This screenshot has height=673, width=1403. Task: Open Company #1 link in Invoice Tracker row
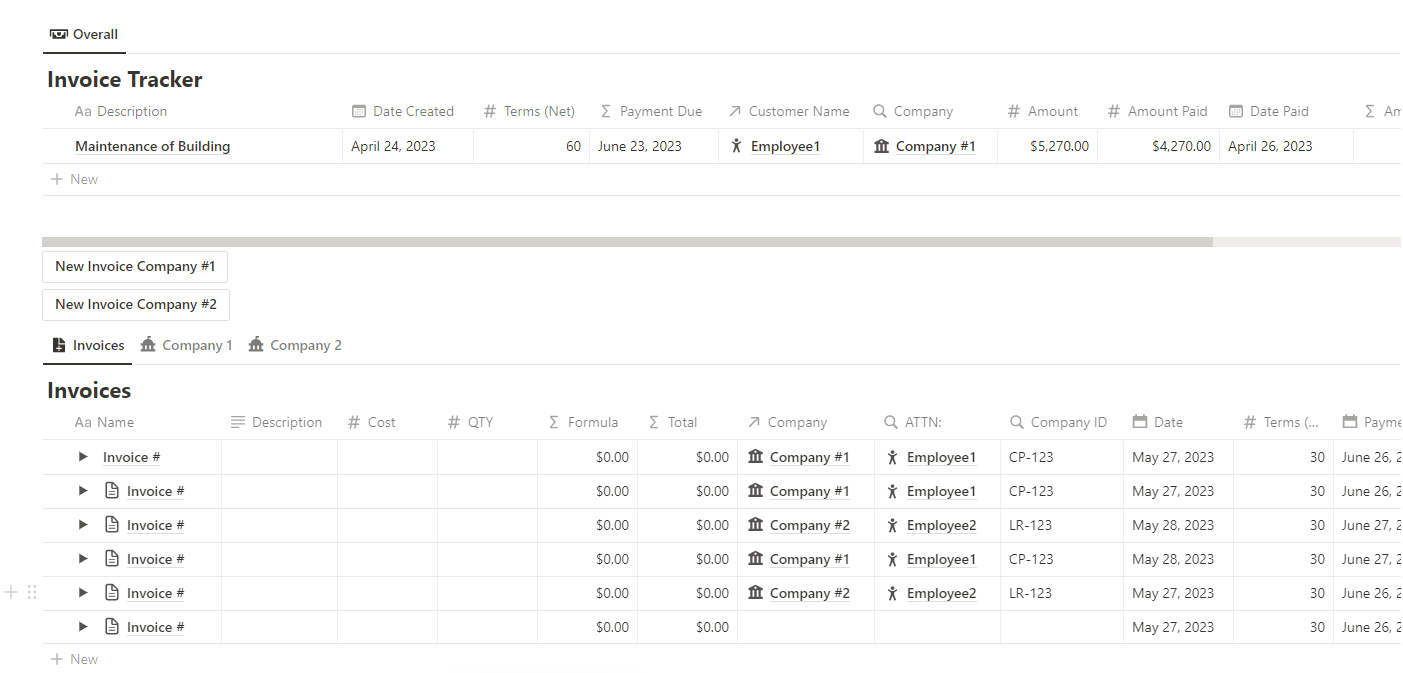point(935,146)
